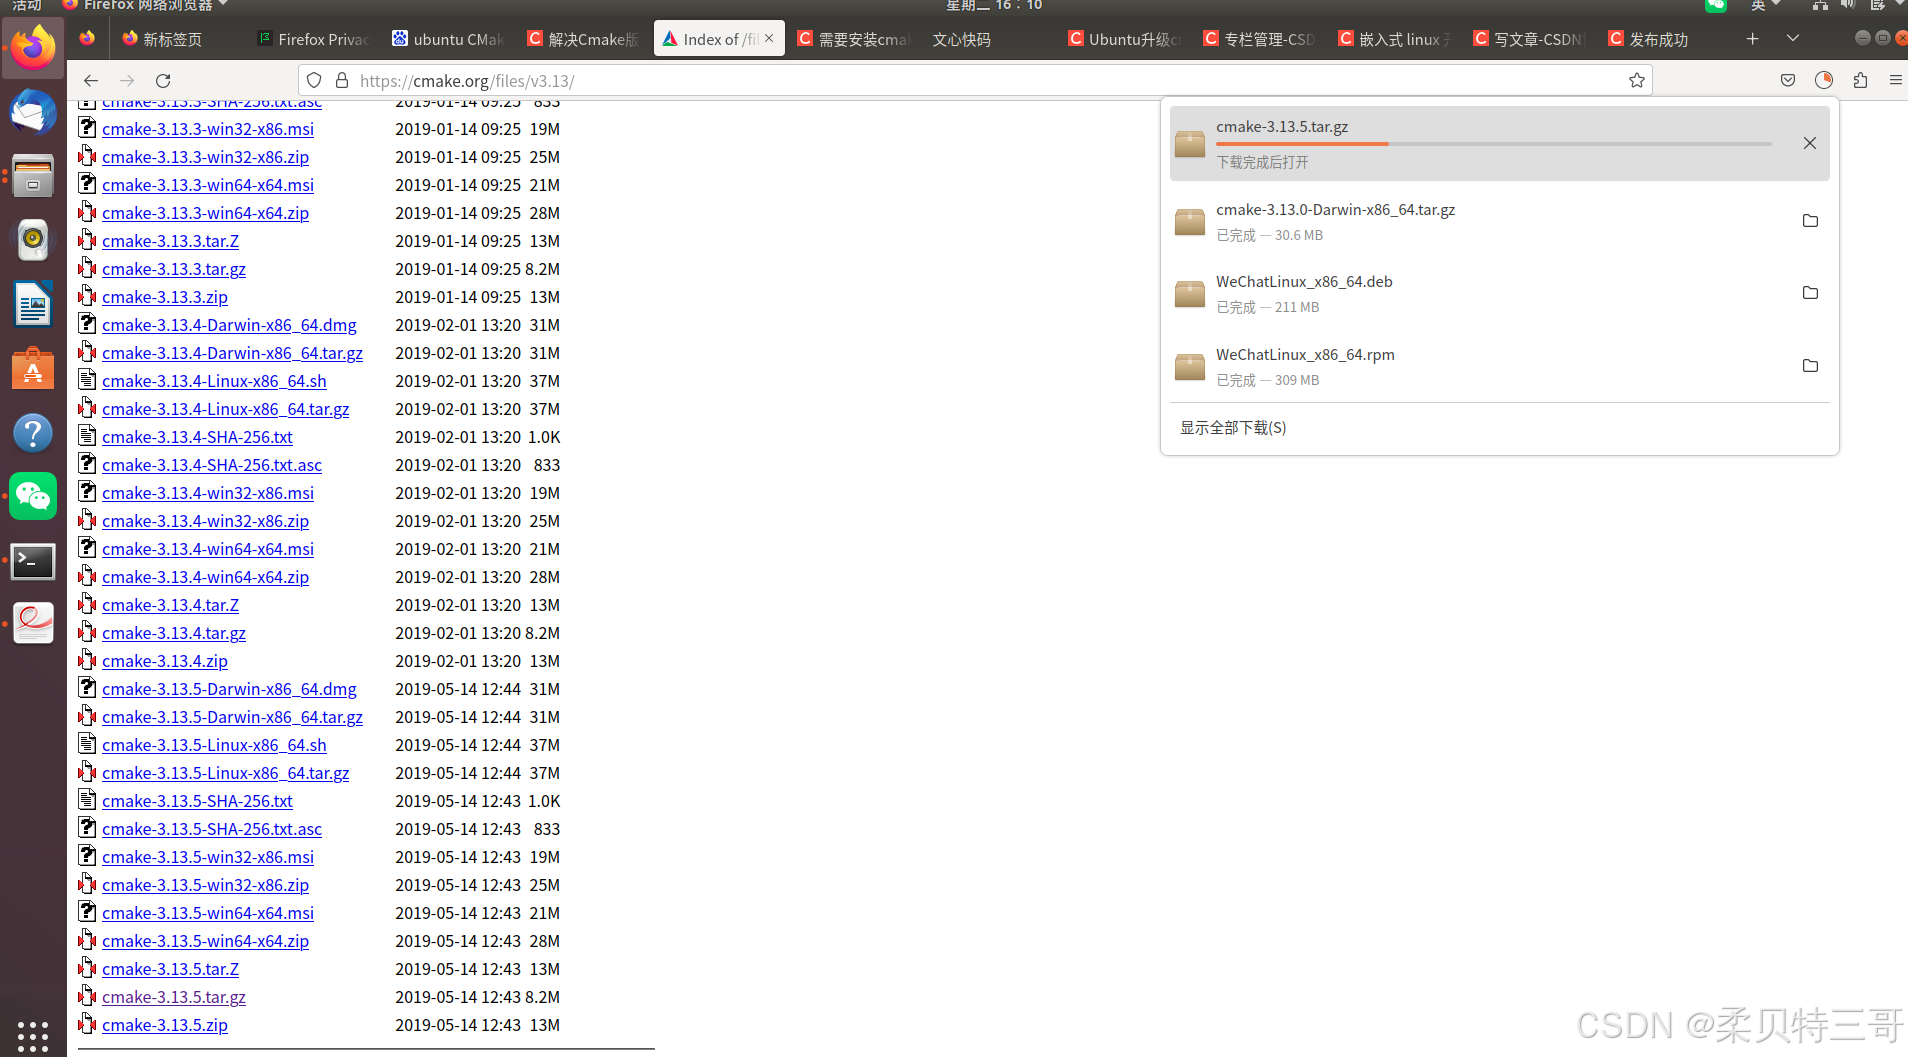Open the Terminal from the dock

33,561
